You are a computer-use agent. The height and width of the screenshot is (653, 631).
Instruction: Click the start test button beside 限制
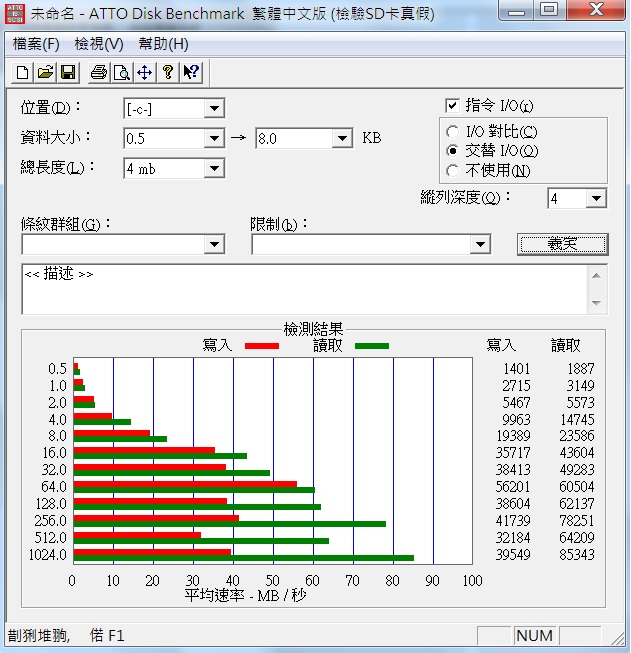tap(563, 244)
